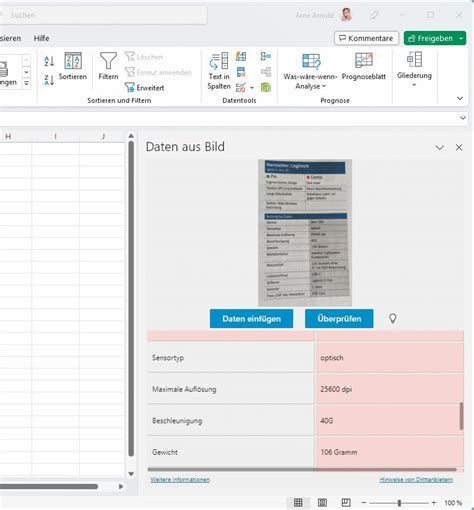Select column I header
This screenshot has height=510, width=474.
click(55, 136)
